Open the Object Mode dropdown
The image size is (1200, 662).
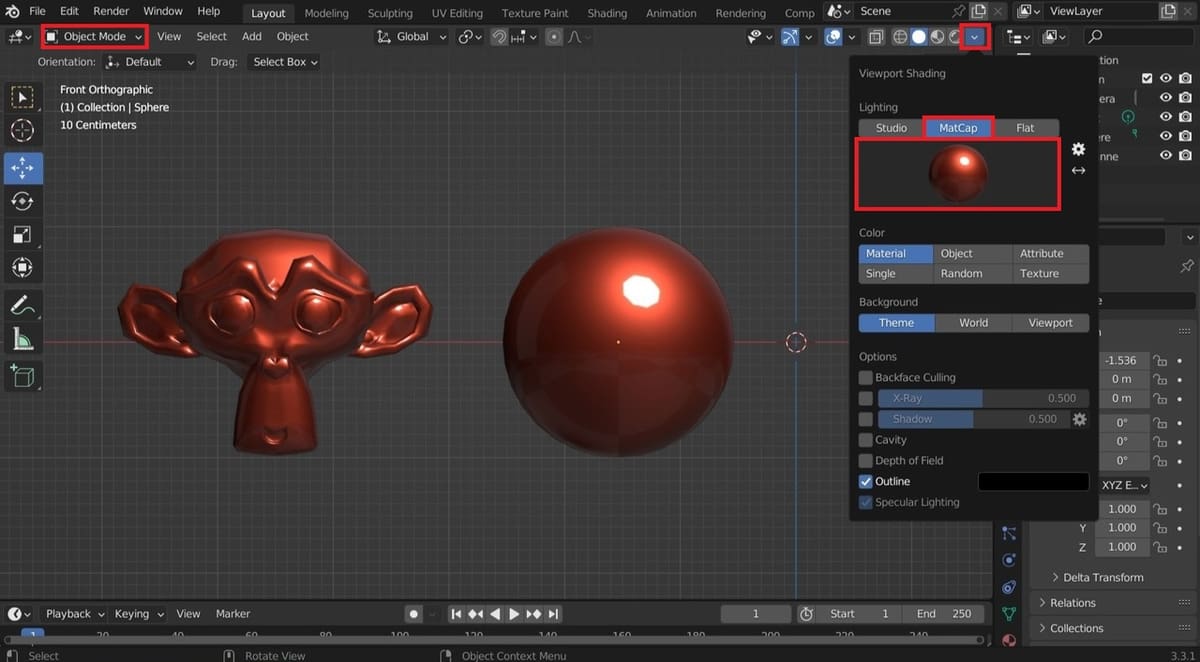point(95,37)
